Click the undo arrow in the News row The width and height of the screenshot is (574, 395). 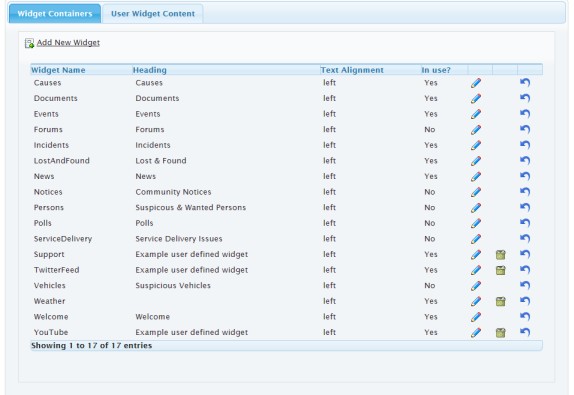(525, 176)
